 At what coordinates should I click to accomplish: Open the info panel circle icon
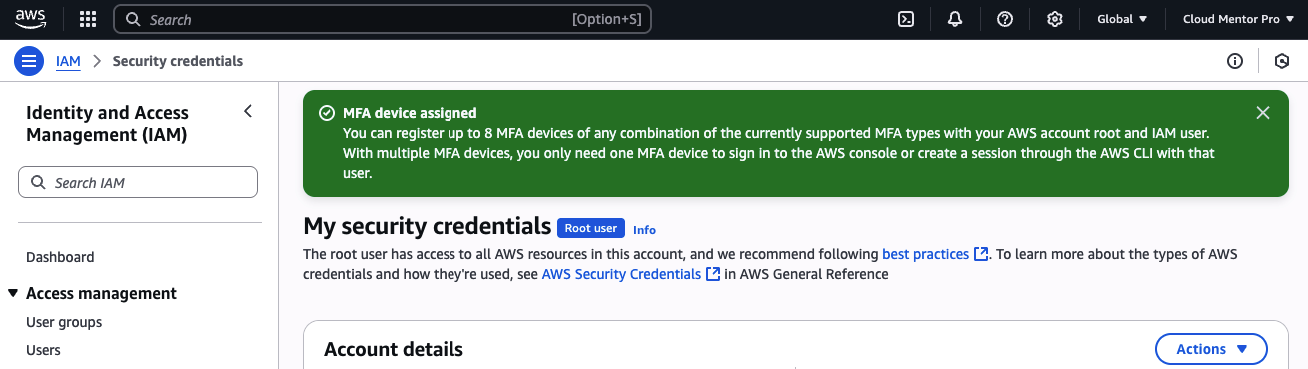[1235, 61]
